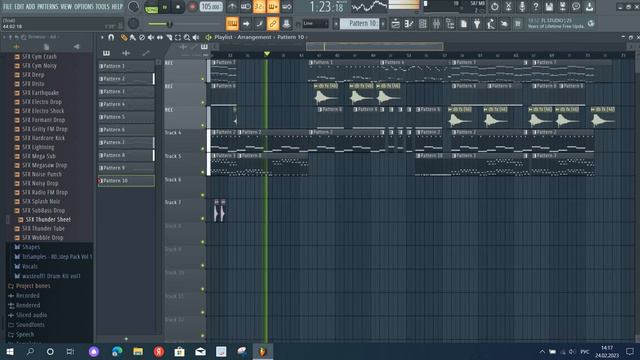Click the audio editor scissors icon

coord(508,7)
